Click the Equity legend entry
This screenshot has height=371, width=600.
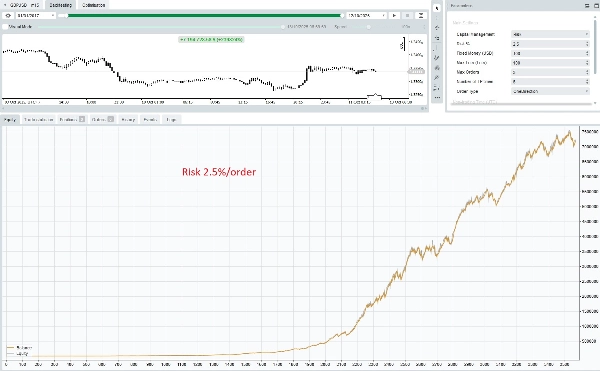(x=18, y=354)
